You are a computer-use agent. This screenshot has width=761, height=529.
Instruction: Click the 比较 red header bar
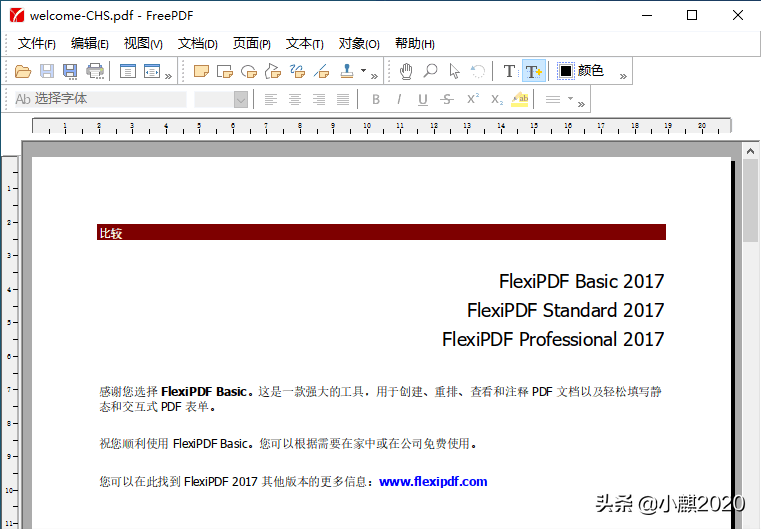(381, 232)
